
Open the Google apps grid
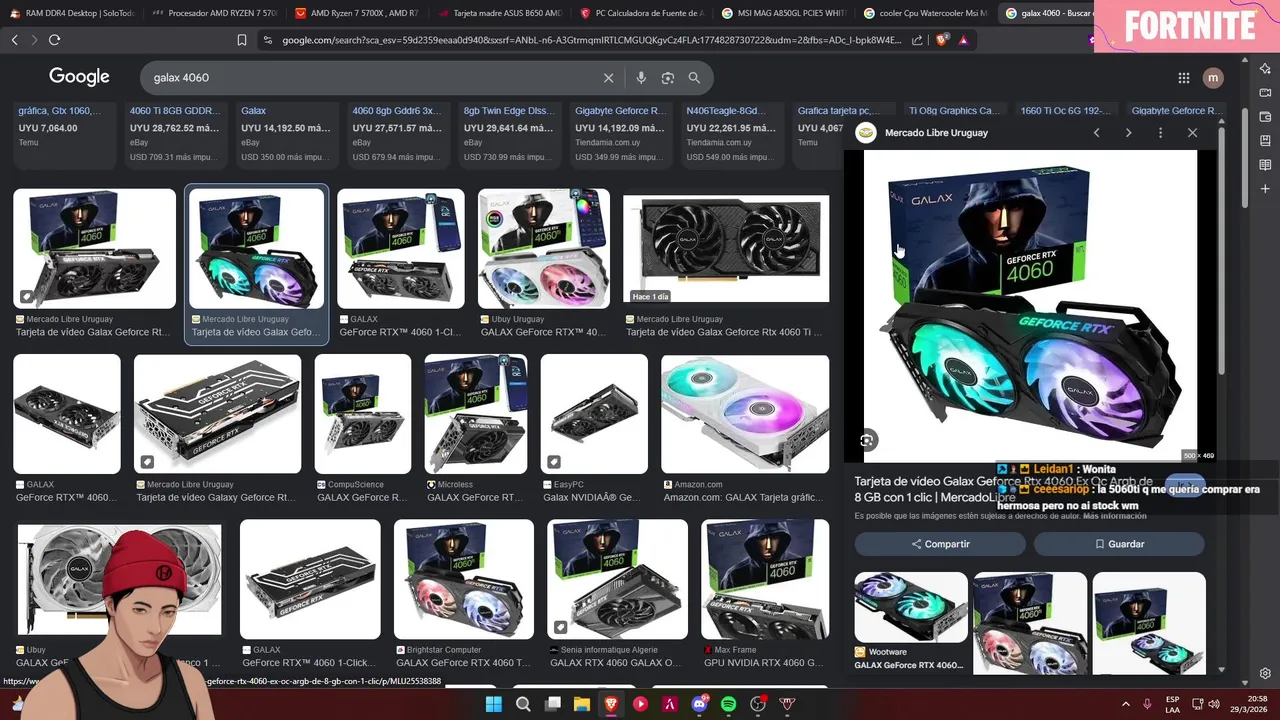[1184, 78]
